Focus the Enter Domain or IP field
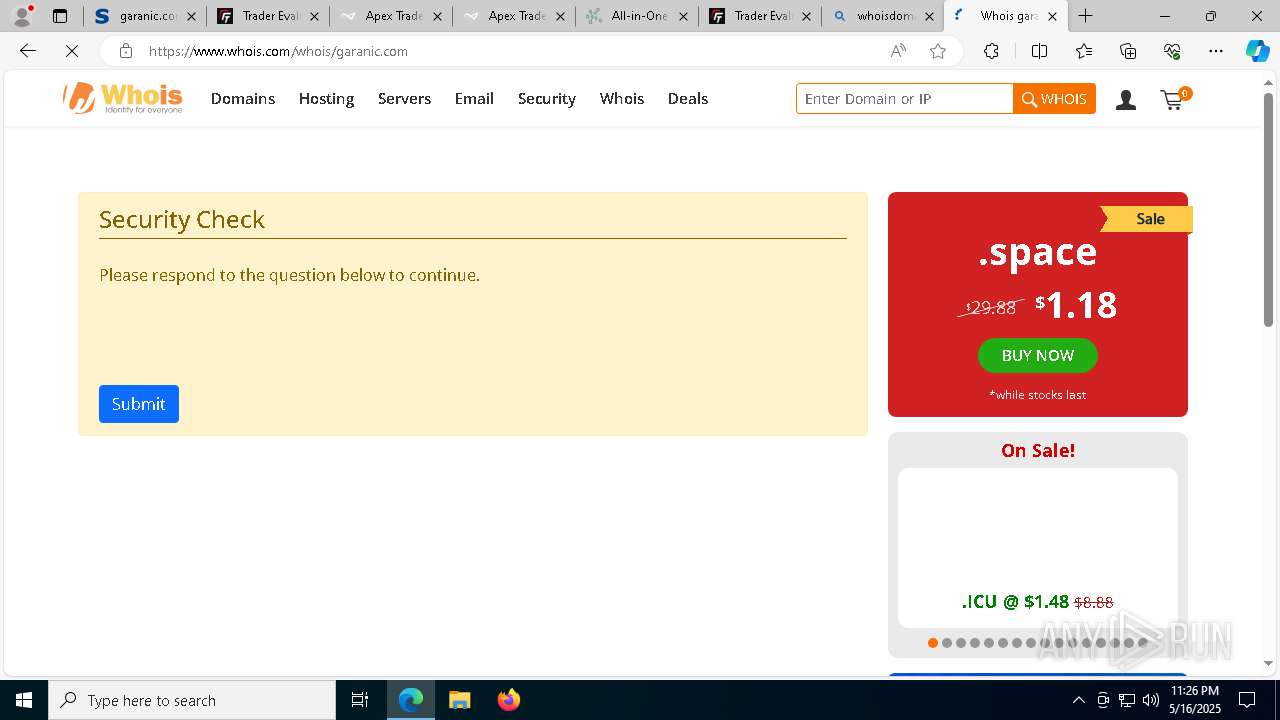1280x720 pixels. point(905,99)
